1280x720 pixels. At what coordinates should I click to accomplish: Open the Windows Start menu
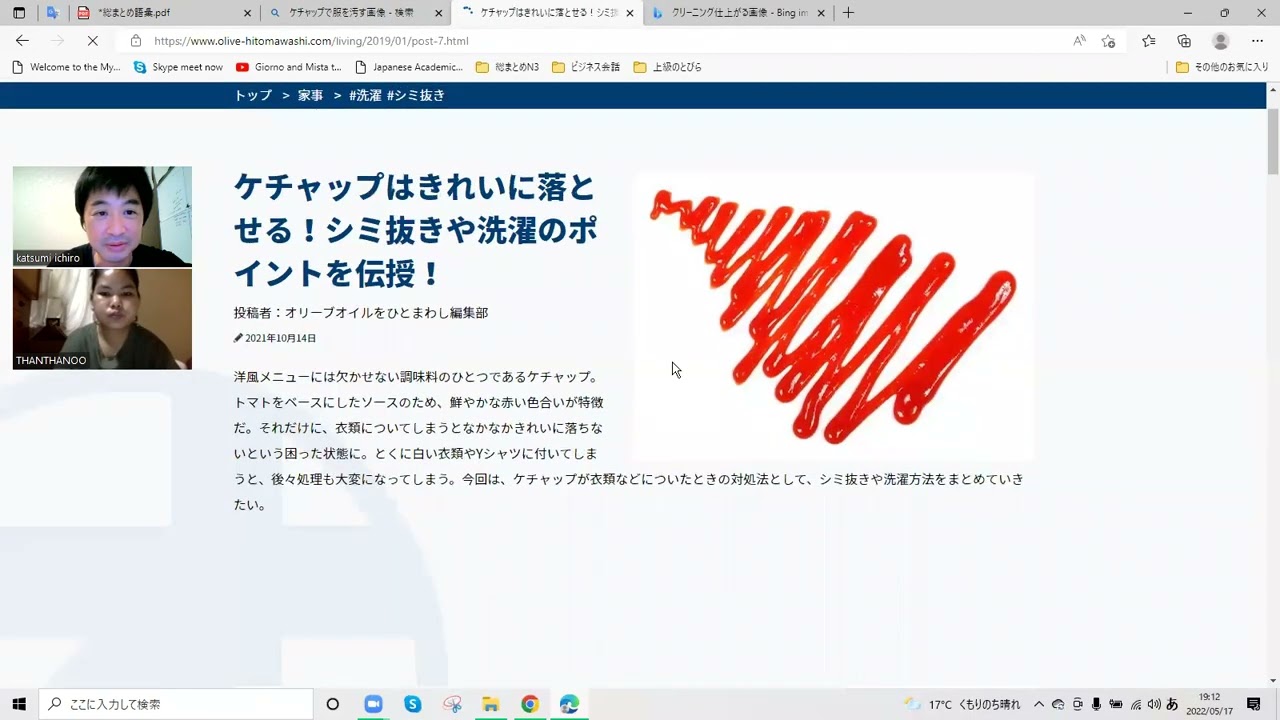click(x=19, y=704)
